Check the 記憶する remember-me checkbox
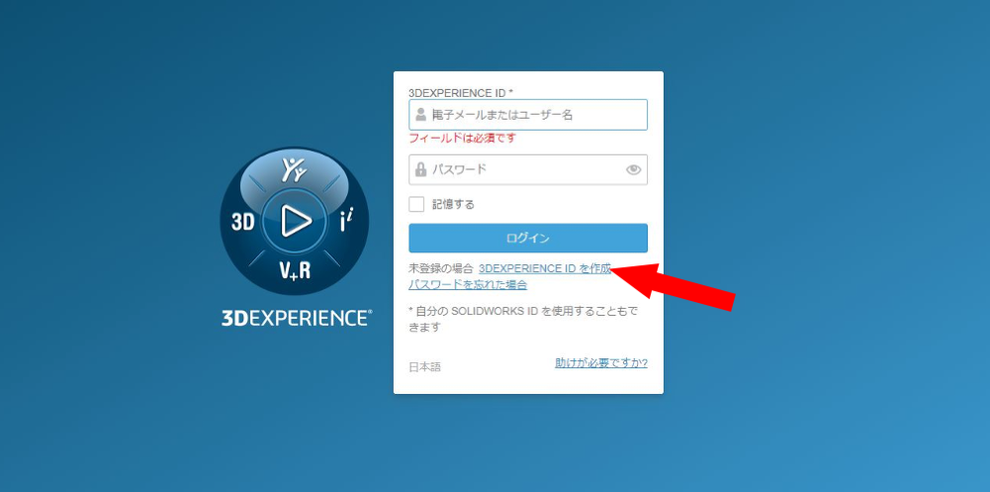The width and height of the screenshot is (990, 492). pyautogui.click(x=417, y=204)
